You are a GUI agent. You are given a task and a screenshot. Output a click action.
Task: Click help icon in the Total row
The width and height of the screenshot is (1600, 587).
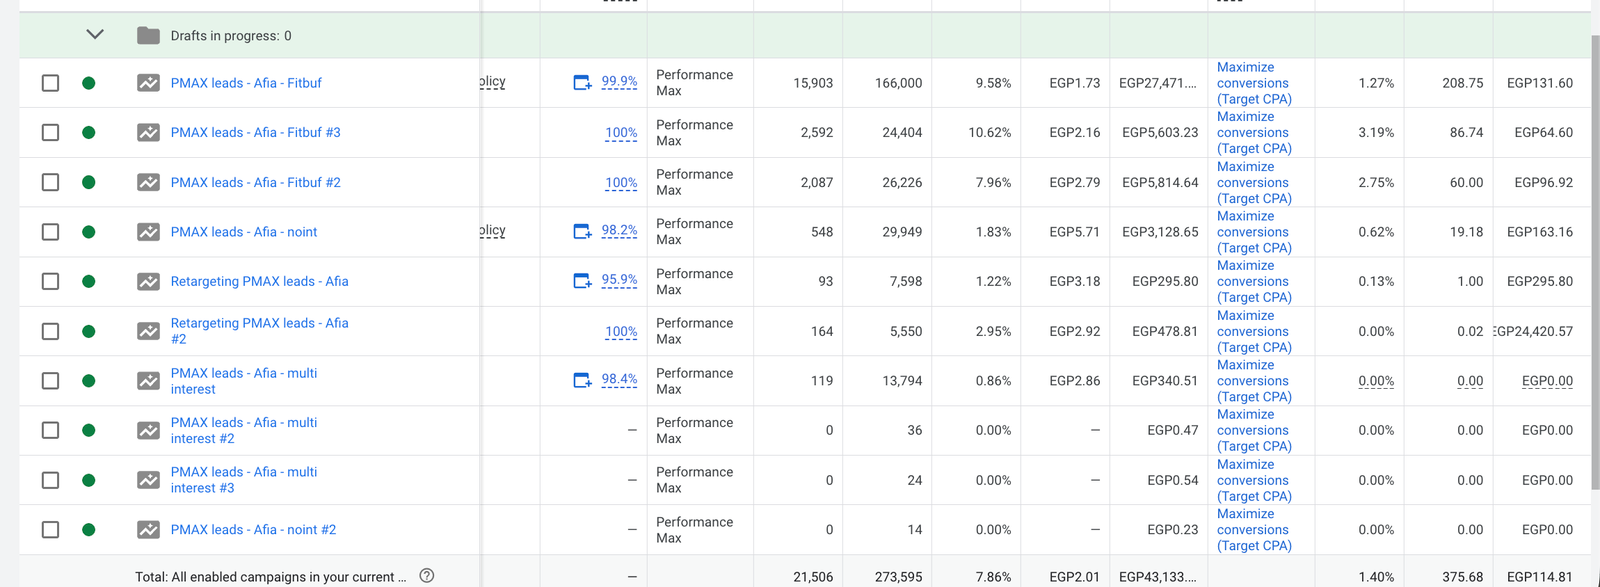click(427, 576)
